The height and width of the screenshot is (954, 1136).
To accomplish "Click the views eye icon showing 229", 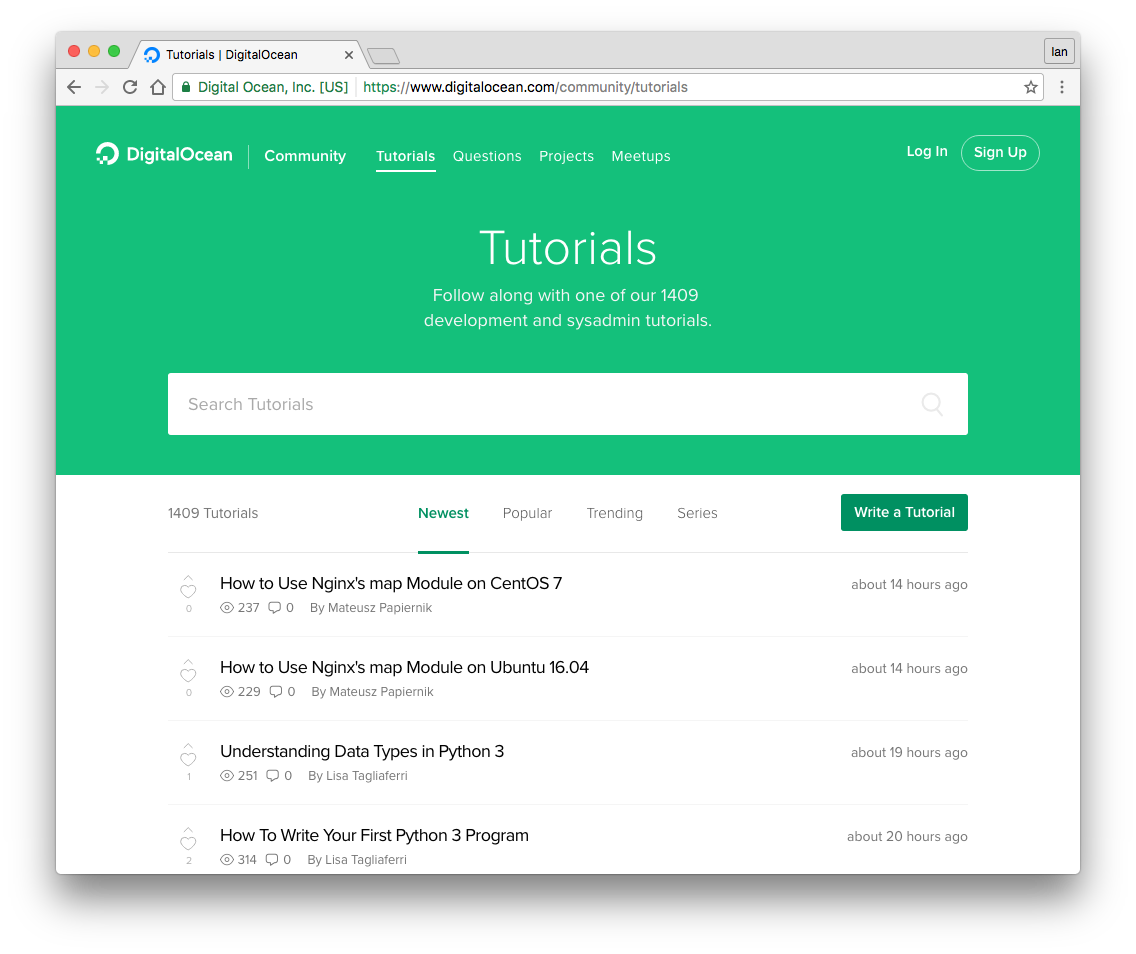I will pyautogui.click(x=227, y=692).
